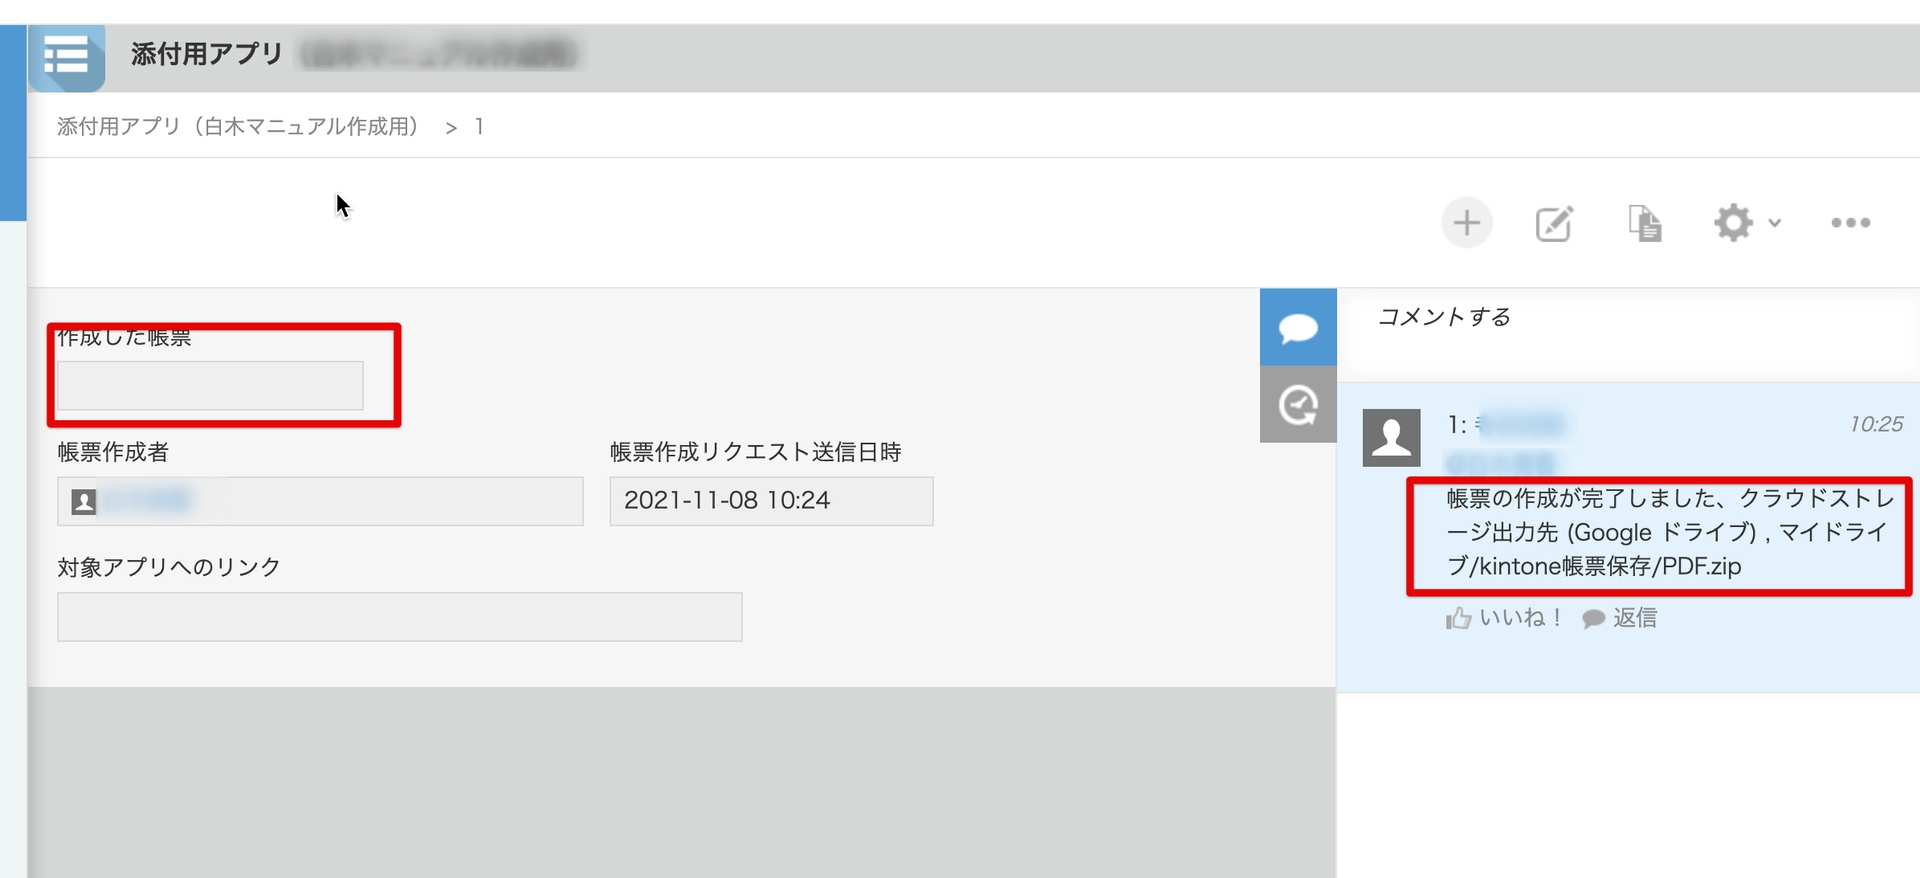
Task: Click the app list icon in the header
Action: [67, 56]
